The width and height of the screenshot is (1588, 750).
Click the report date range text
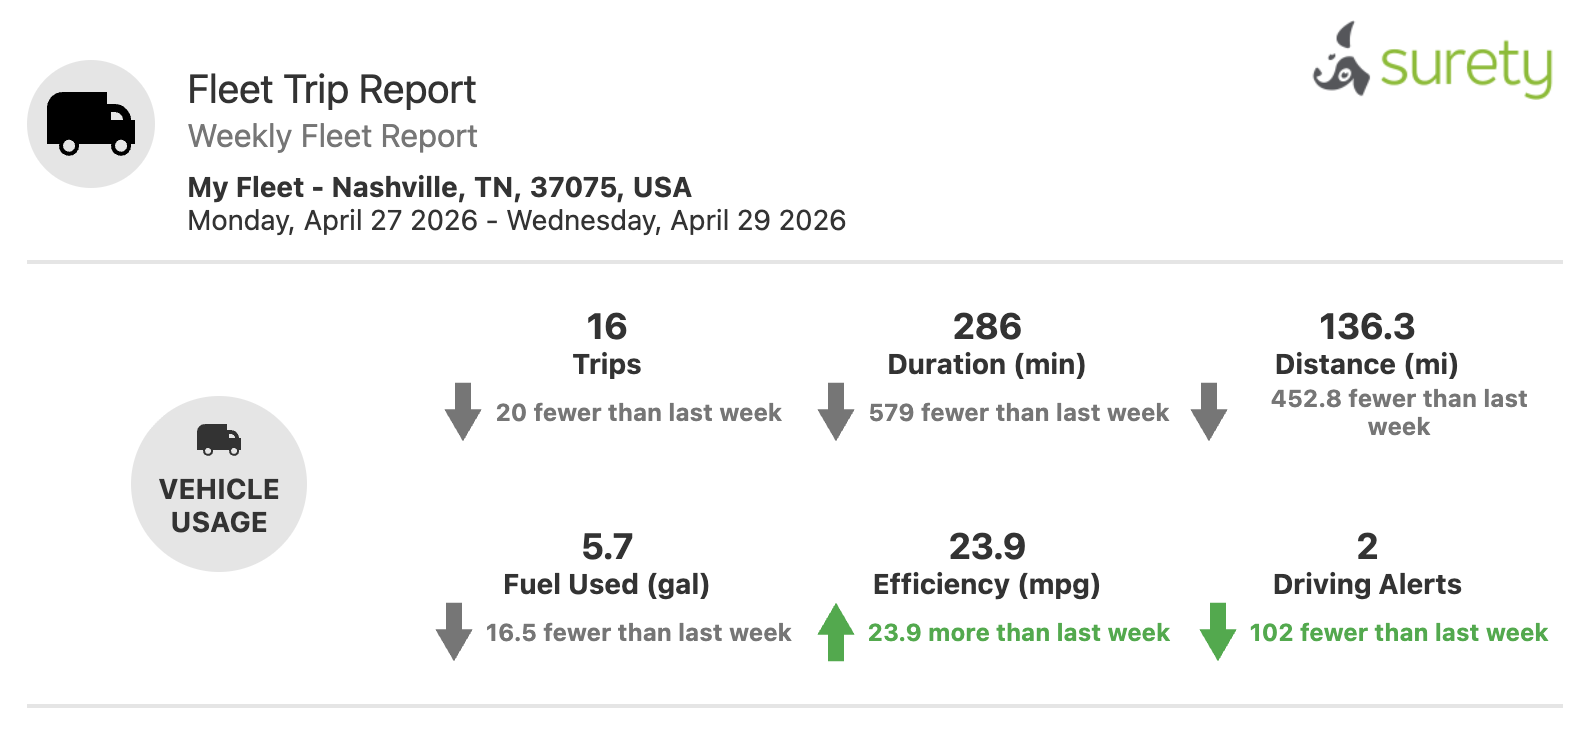click(x=517, y=220)
